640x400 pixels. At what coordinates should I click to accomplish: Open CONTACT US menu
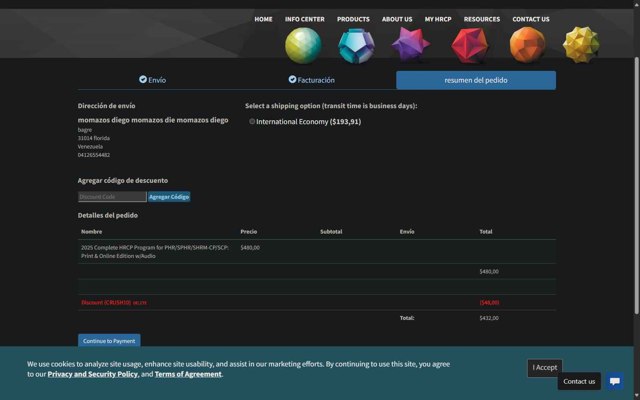pyautogui.click(x=531, y=19)
